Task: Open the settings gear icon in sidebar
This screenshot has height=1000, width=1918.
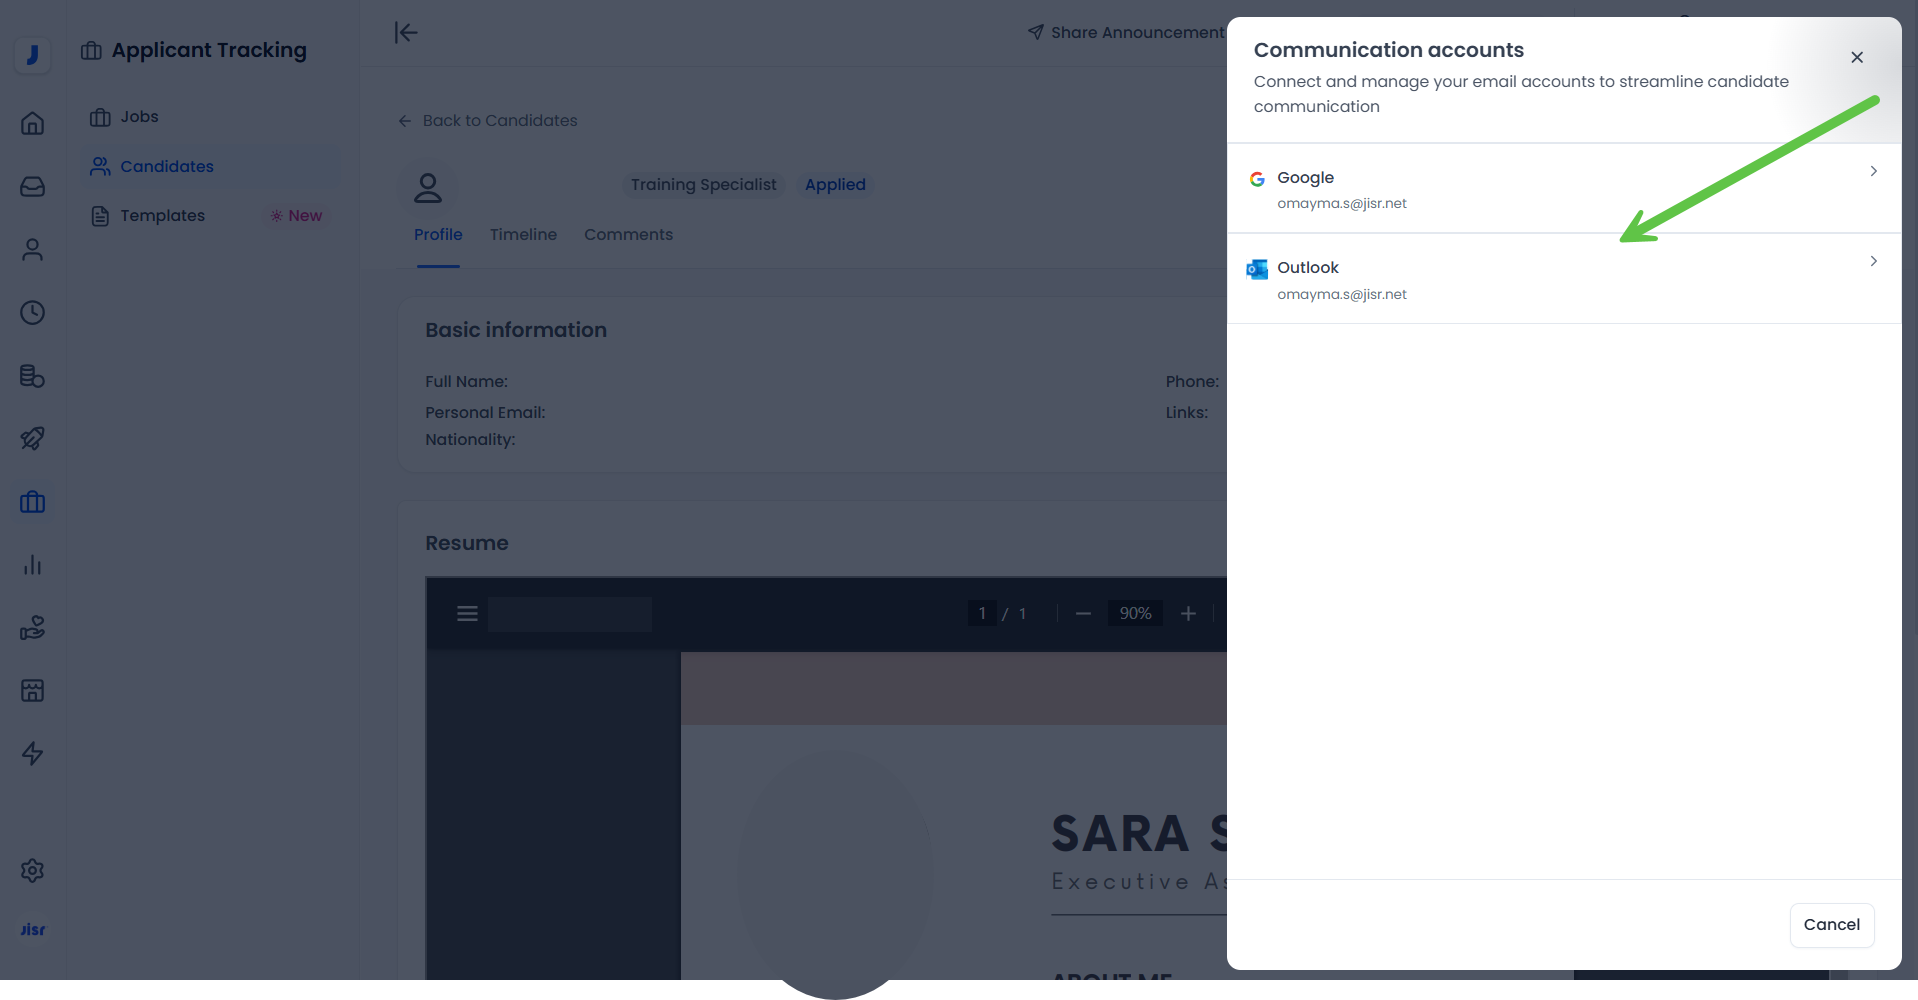Action: coord(33,871)
